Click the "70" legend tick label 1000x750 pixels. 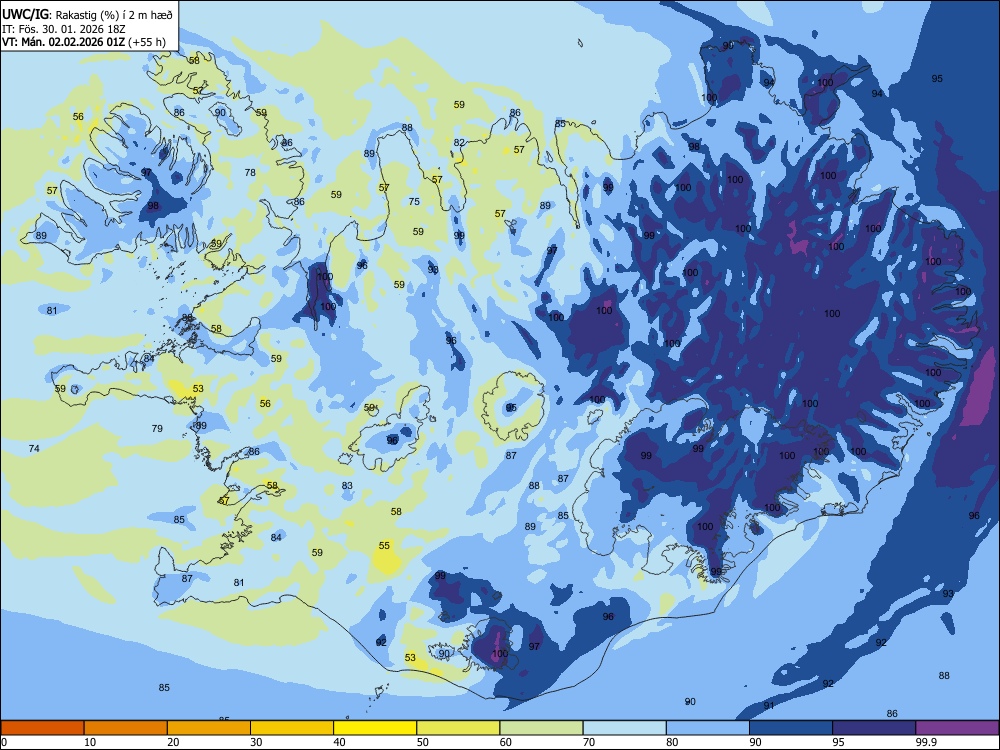589,742
